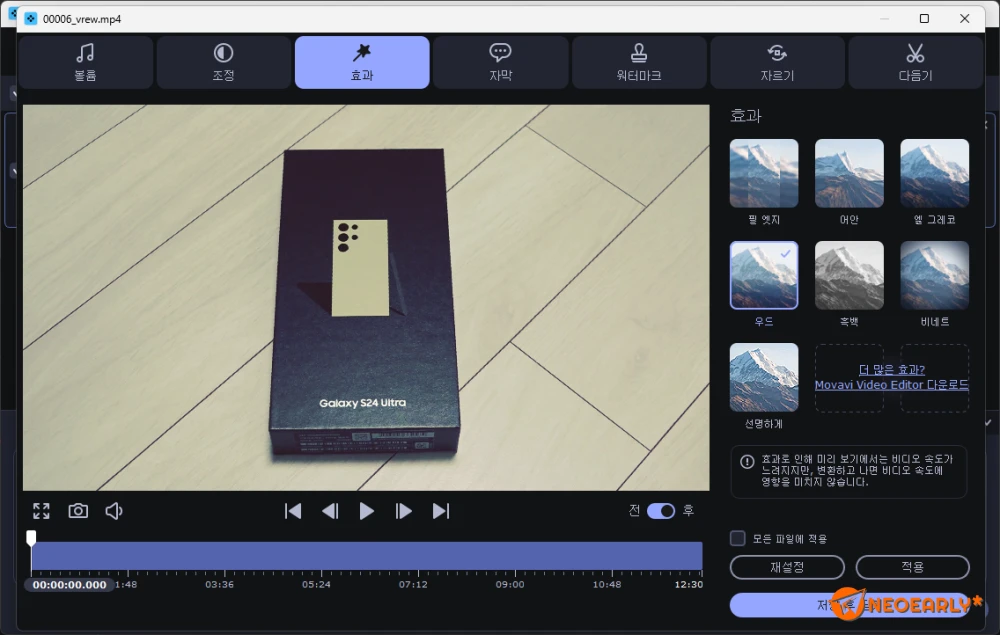Open the 자르기 crop tab
1000x635 pixels.
777,62
